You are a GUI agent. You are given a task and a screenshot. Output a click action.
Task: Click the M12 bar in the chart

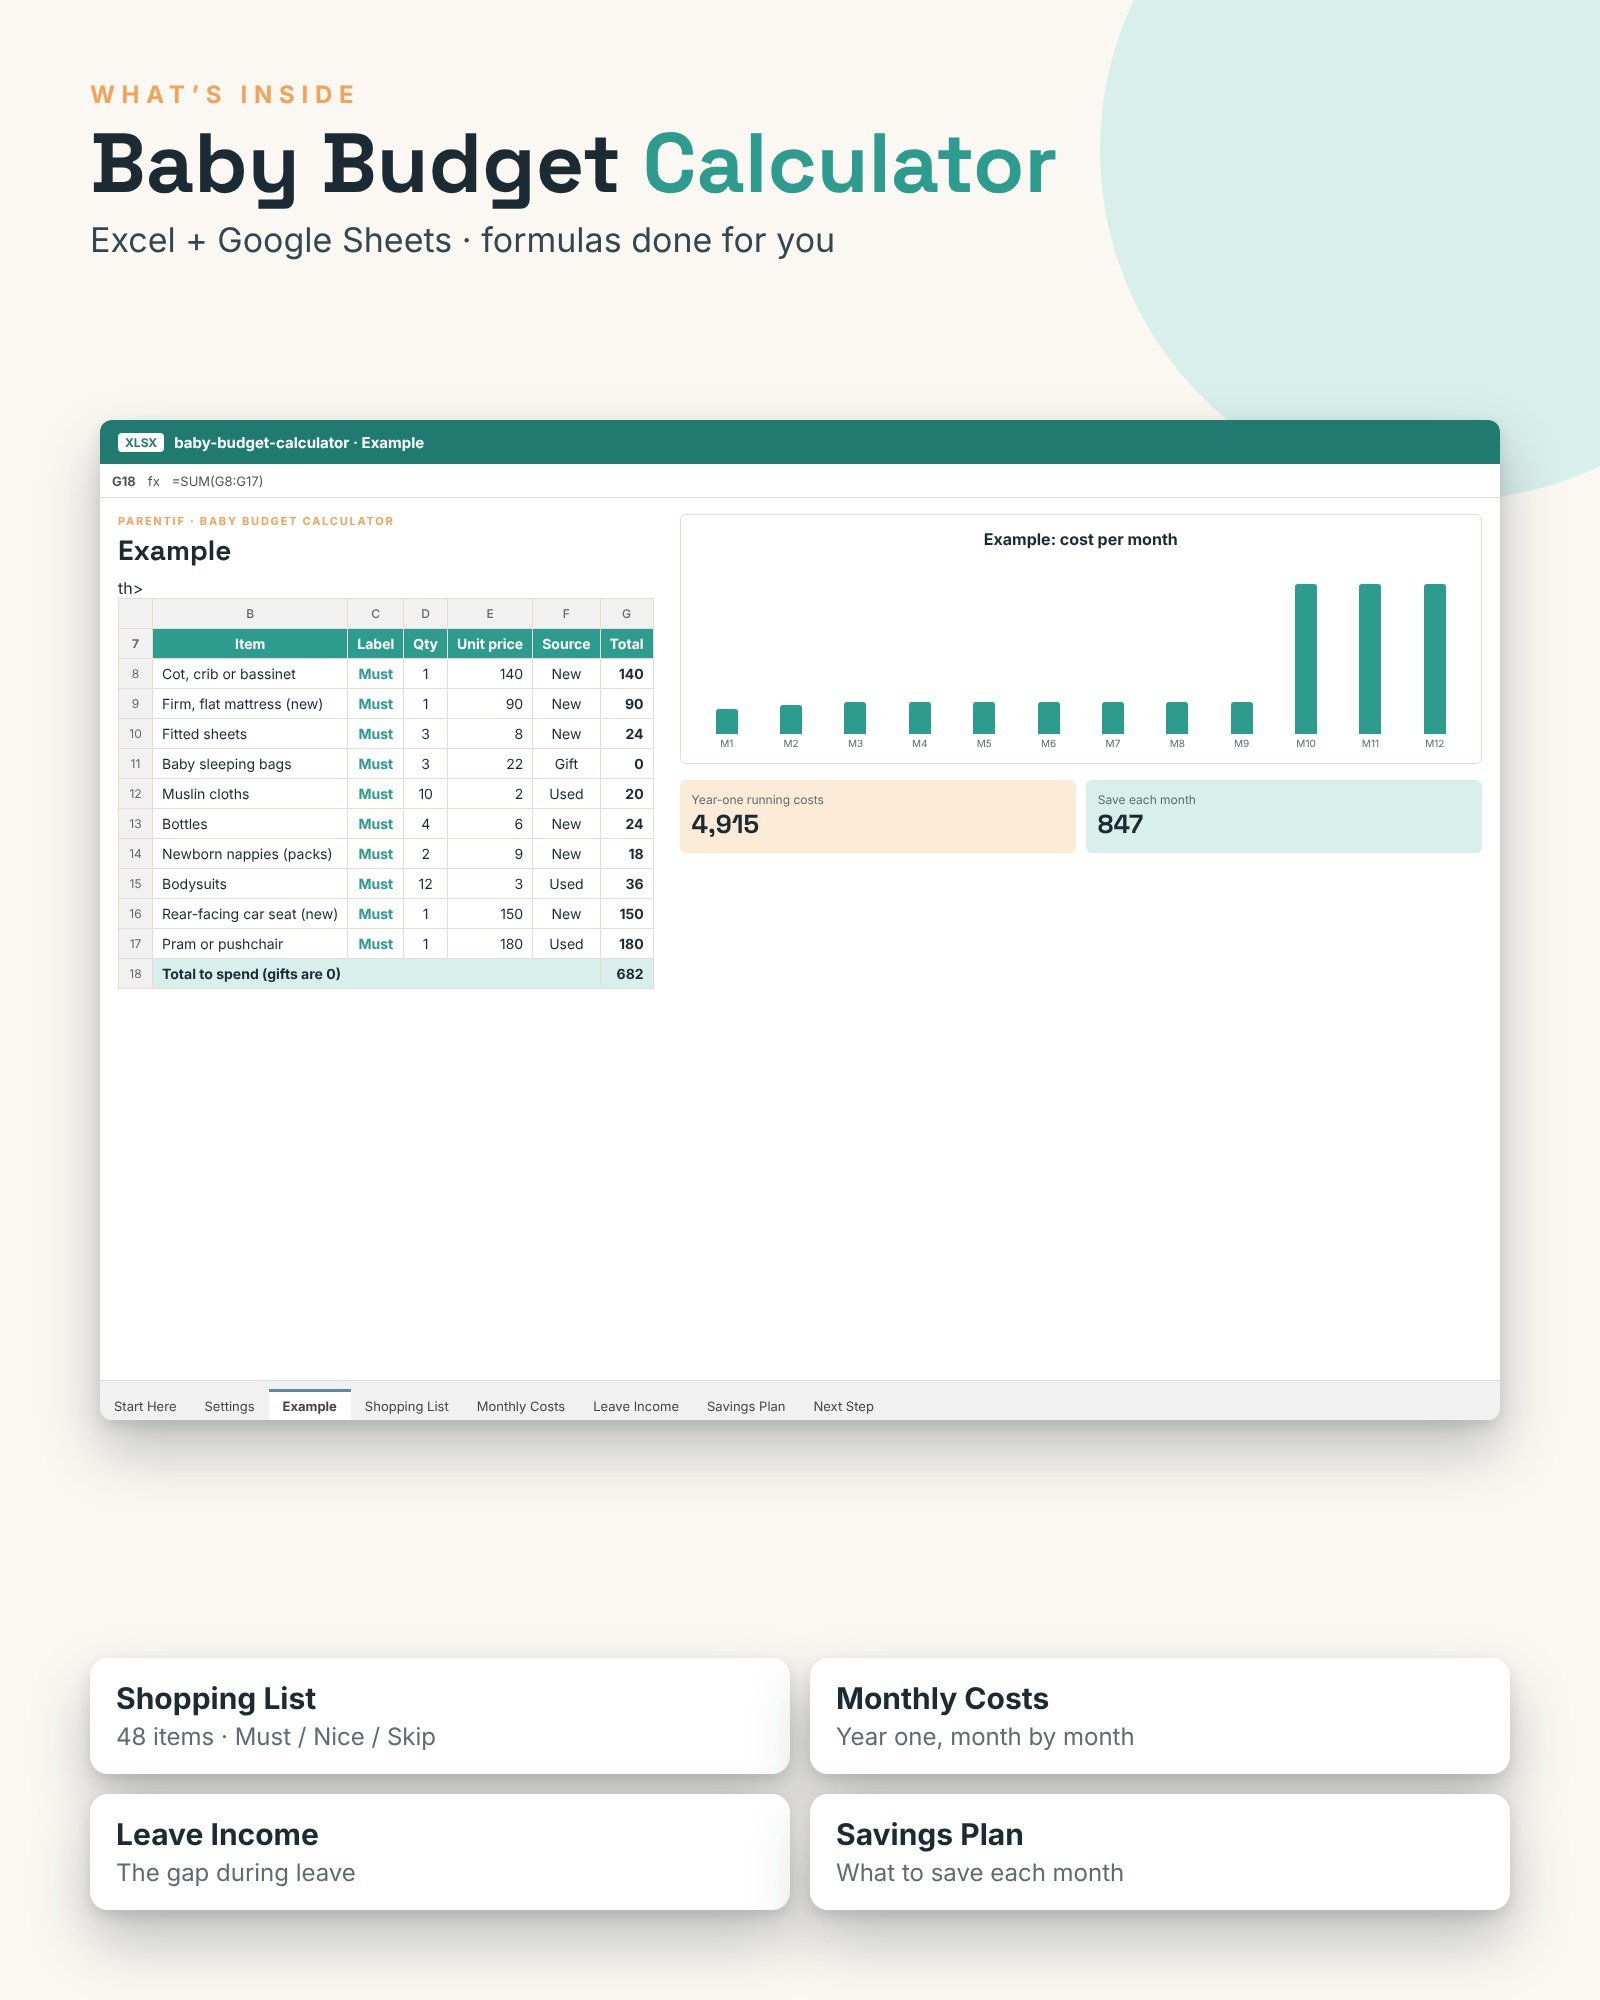1434,659
